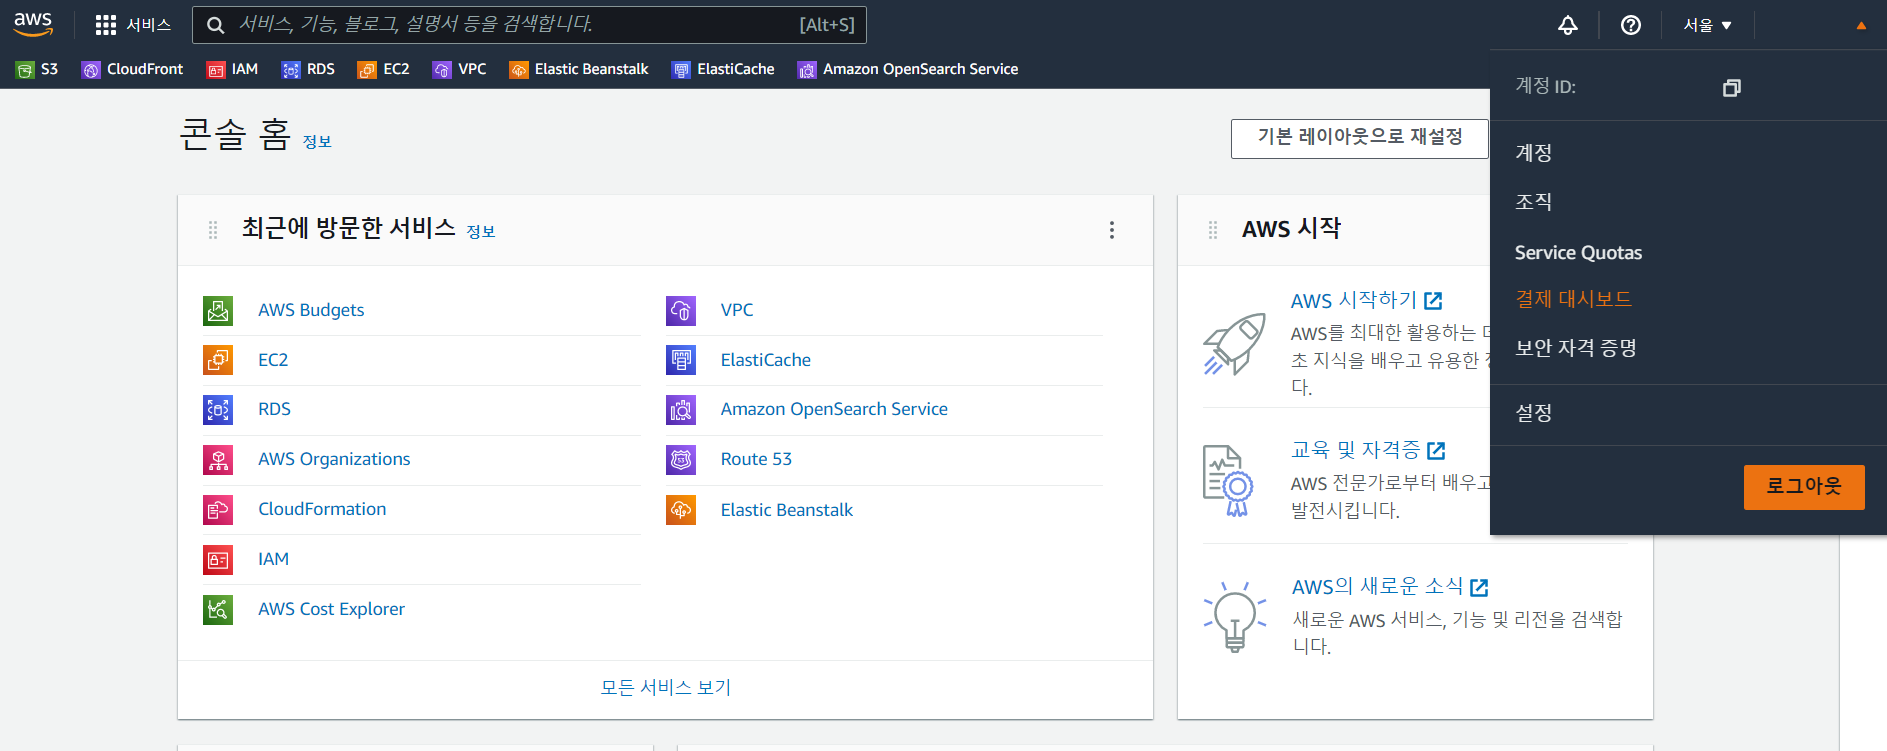1887x751 pixels.
Task: Click the EC2 icon in recently visited
Action: [218, 360]
